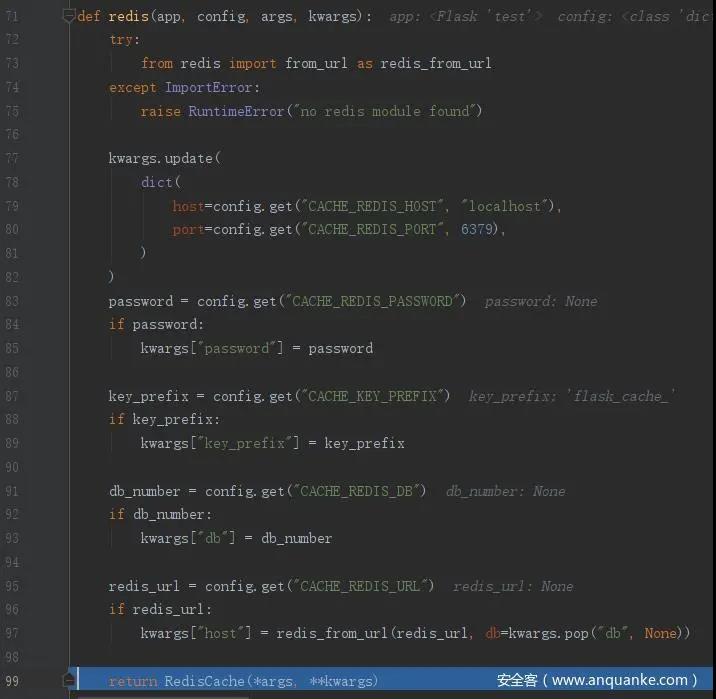Viewport: 716px width, 699px height.
Task: Click 'kwargs.pop("db", None)' call on line 97
Action: pos(595,633)
